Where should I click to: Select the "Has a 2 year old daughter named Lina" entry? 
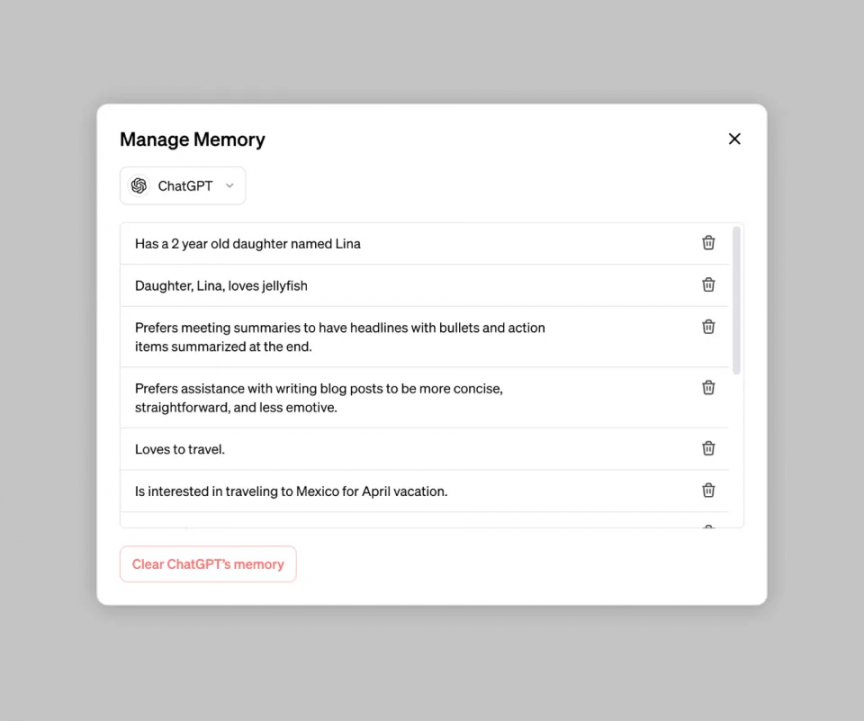tap(248, 244)
